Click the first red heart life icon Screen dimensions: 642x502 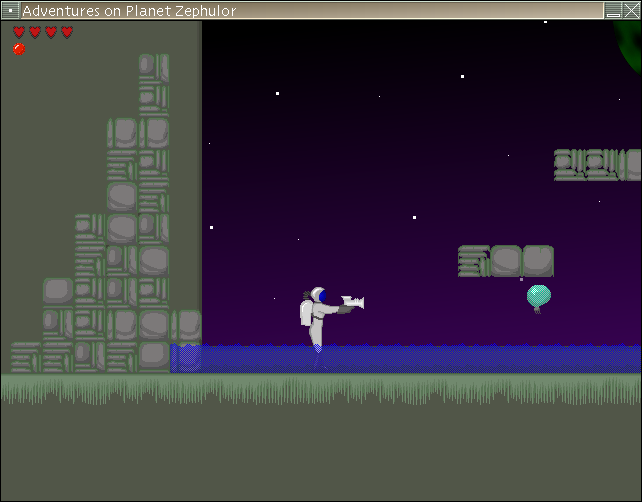(19, 32)
